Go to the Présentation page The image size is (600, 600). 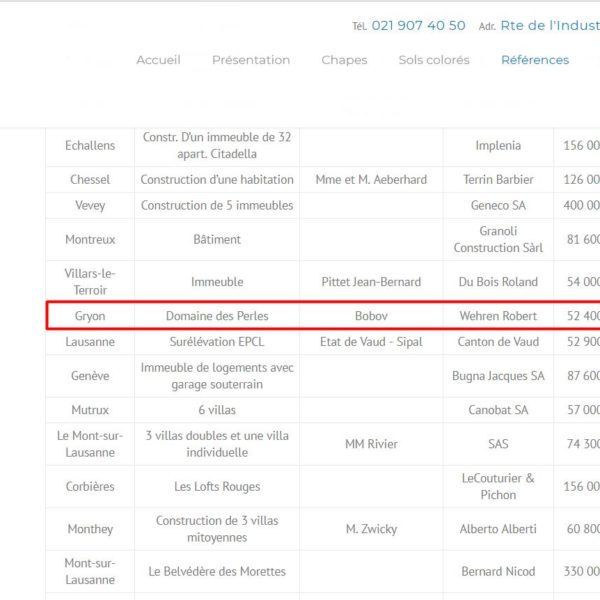tap(250, 60)
